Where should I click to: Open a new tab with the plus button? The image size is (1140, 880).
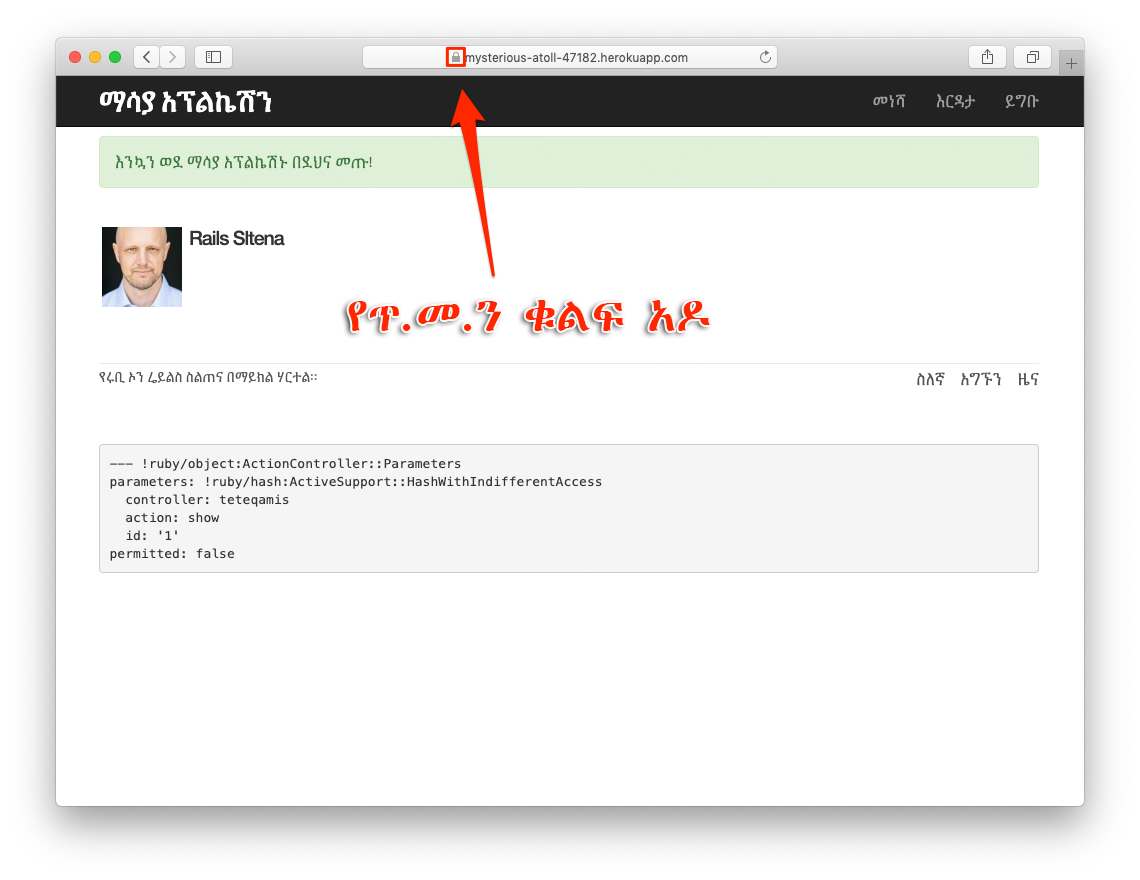point(1071,63)
